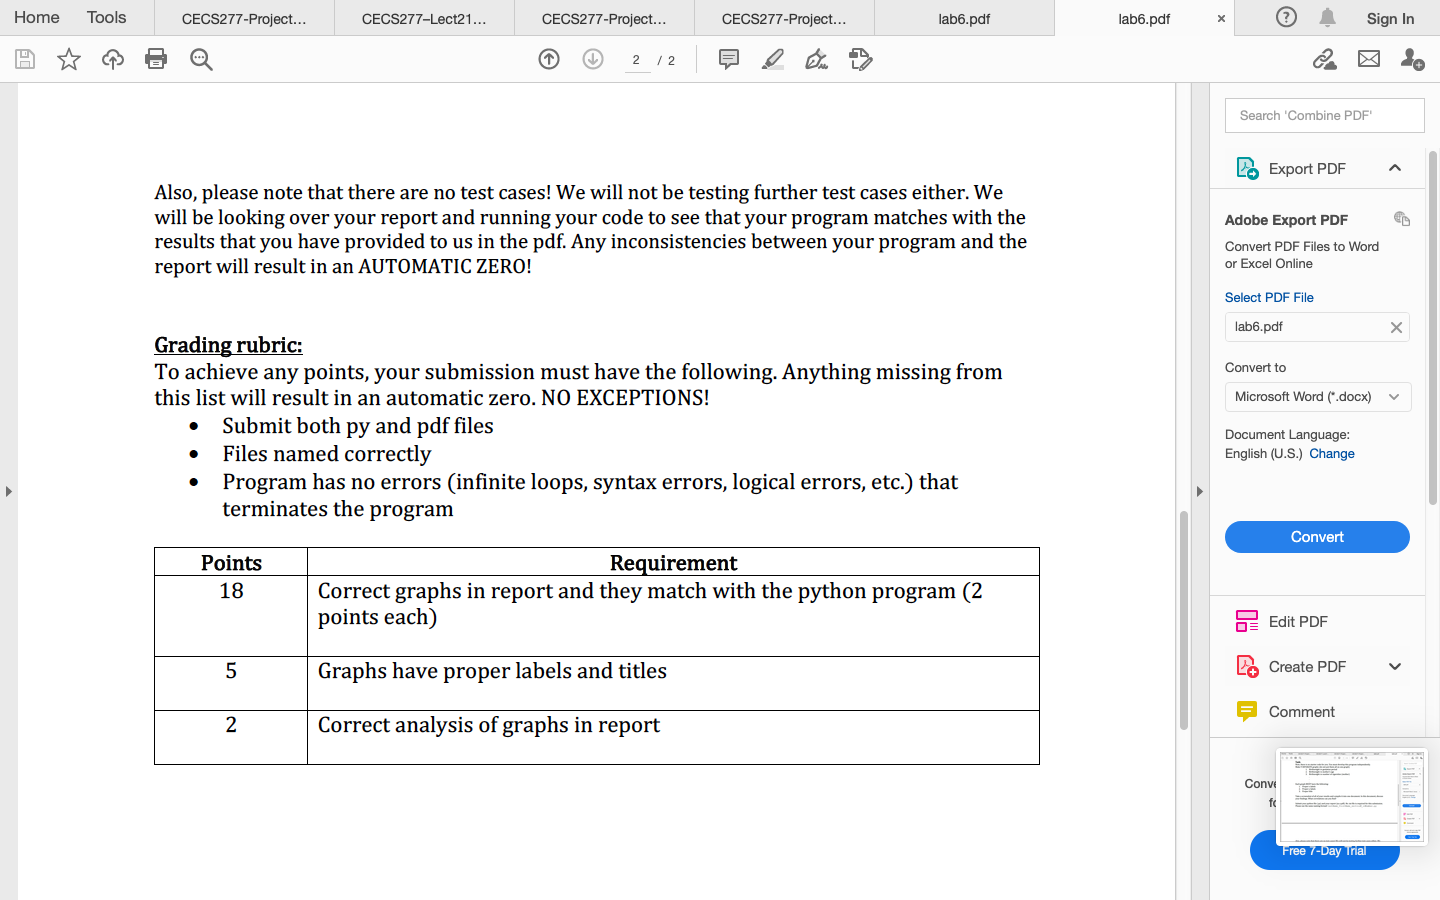Send the file to others for signing
The image size is (1440, 900).
1412,61
